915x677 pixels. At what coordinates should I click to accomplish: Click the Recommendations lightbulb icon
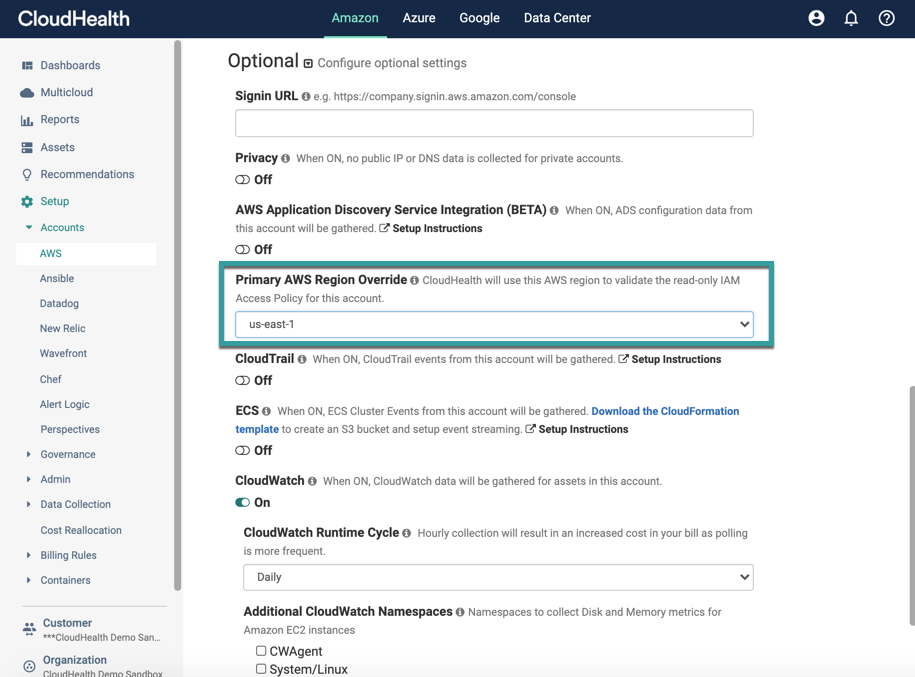click(27, 175)
